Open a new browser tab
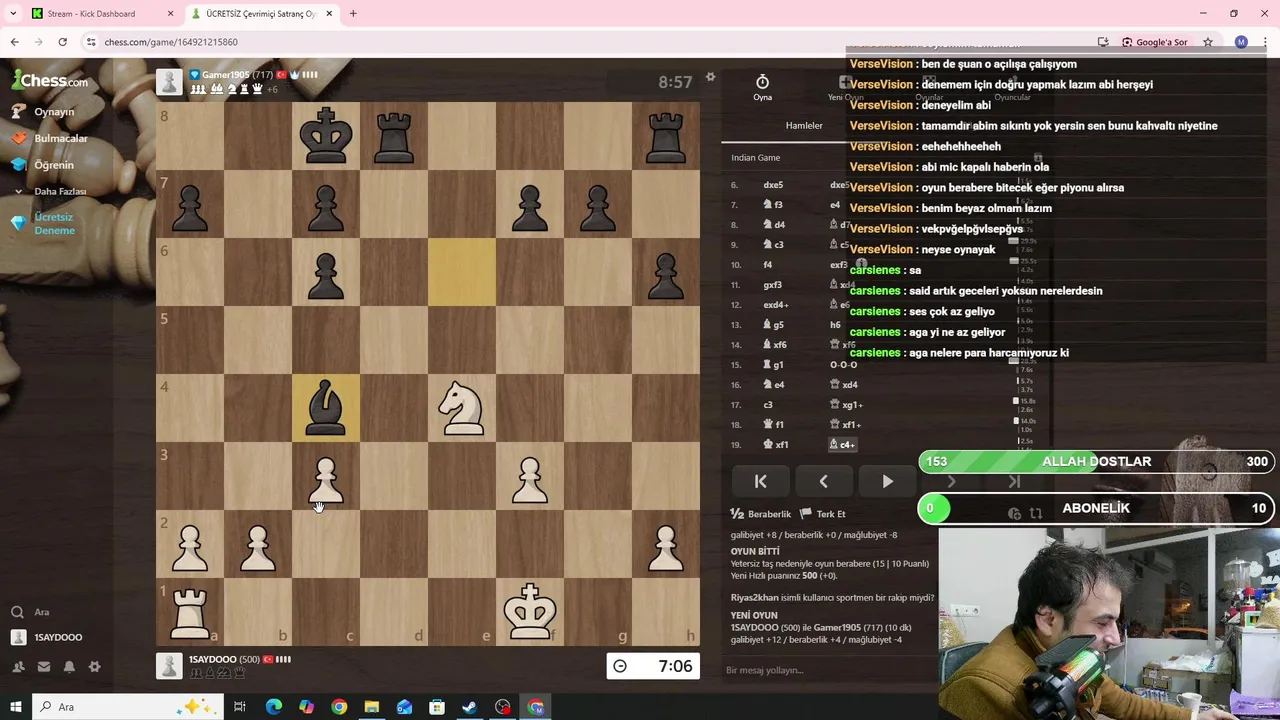This screenshot has width=1280, height=720. click(353, 14)
